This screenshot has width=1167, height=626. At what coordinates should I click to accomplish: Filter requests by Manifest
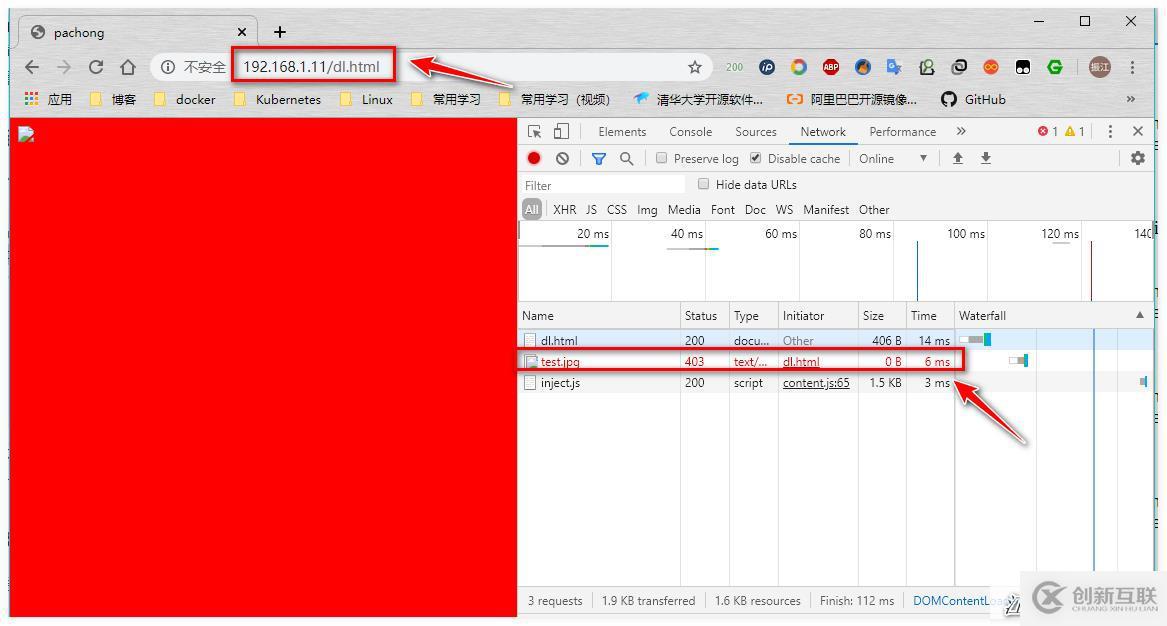coord(826,210)
